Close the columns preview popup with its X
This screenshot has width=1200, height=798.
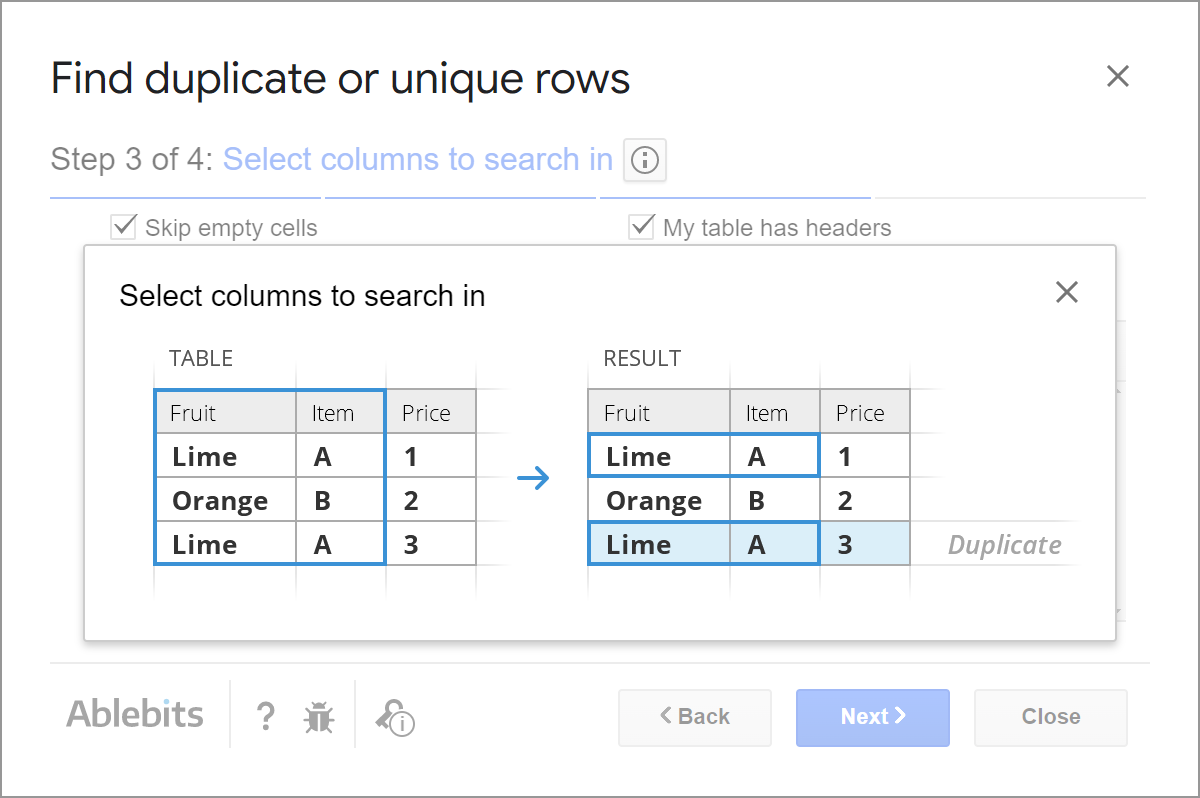point(1066,292)
